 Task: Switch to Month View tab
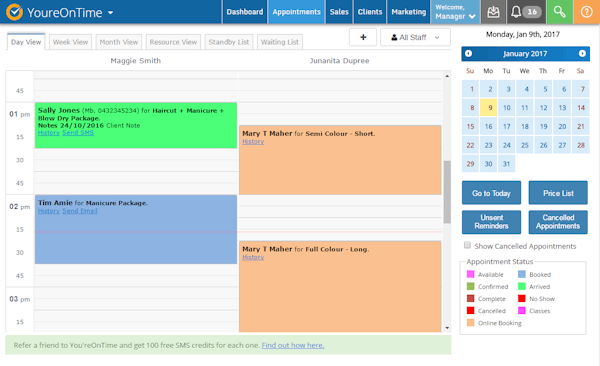[x=119, y=42]
